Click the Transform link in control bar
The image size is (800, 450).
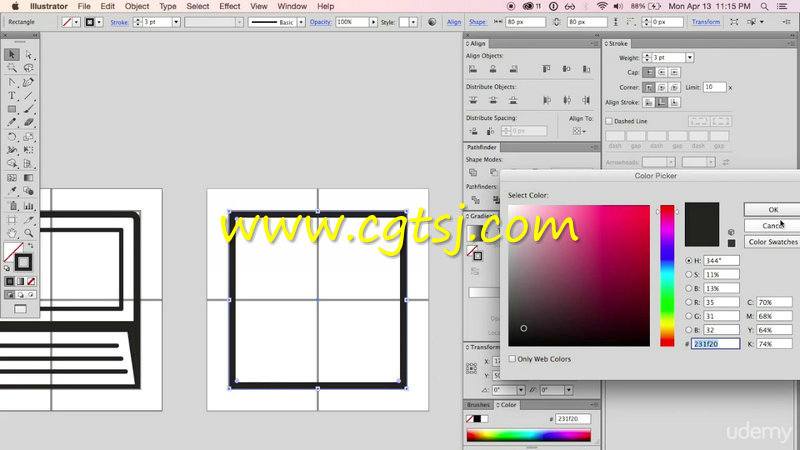pyautogui.click(x=706, y=22)
